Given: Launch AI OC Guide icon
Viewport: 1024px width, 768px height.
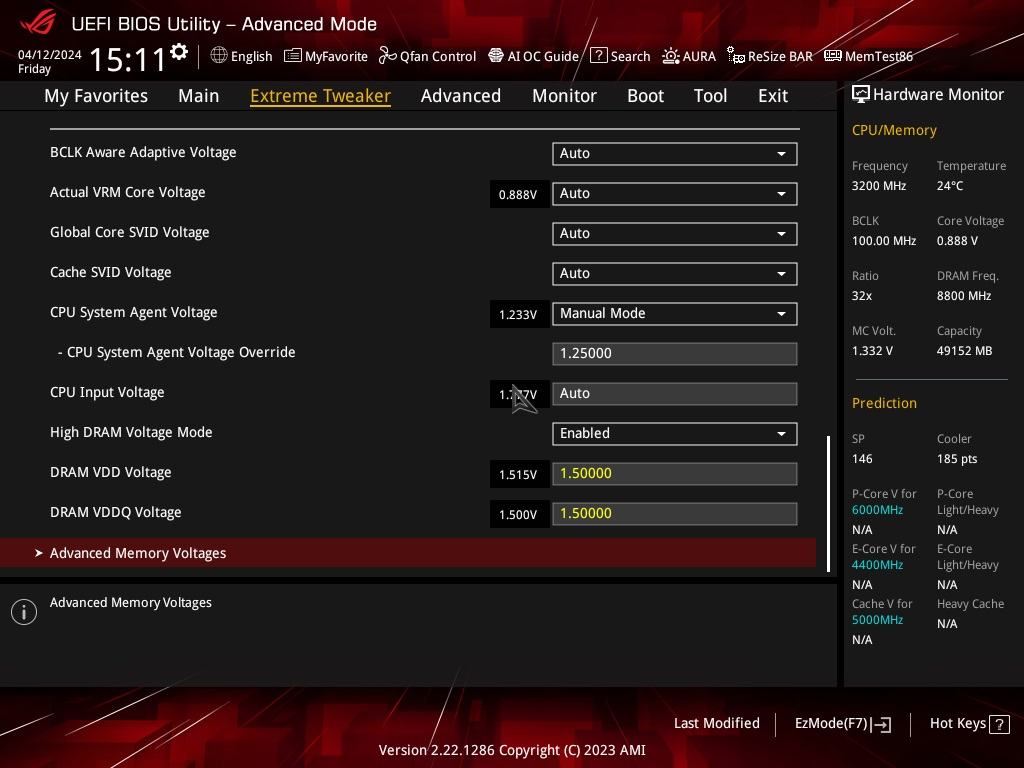Looking at the screenshot, I should 496,56.
